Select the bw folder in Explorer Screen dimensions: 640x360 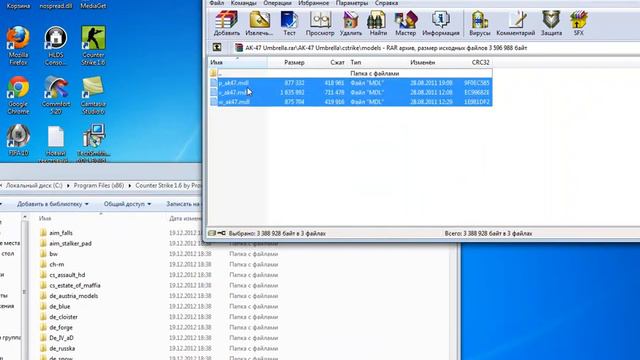pyautogui.click(x=53, y=254)
